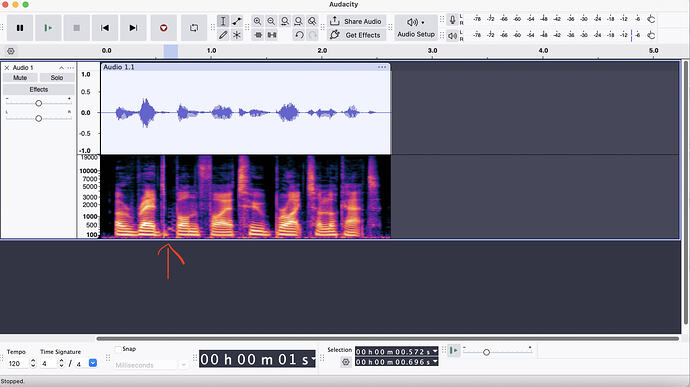Open the time display format dropdown
The width and height of the screenshot is (690, 387).
pos(313,359)
